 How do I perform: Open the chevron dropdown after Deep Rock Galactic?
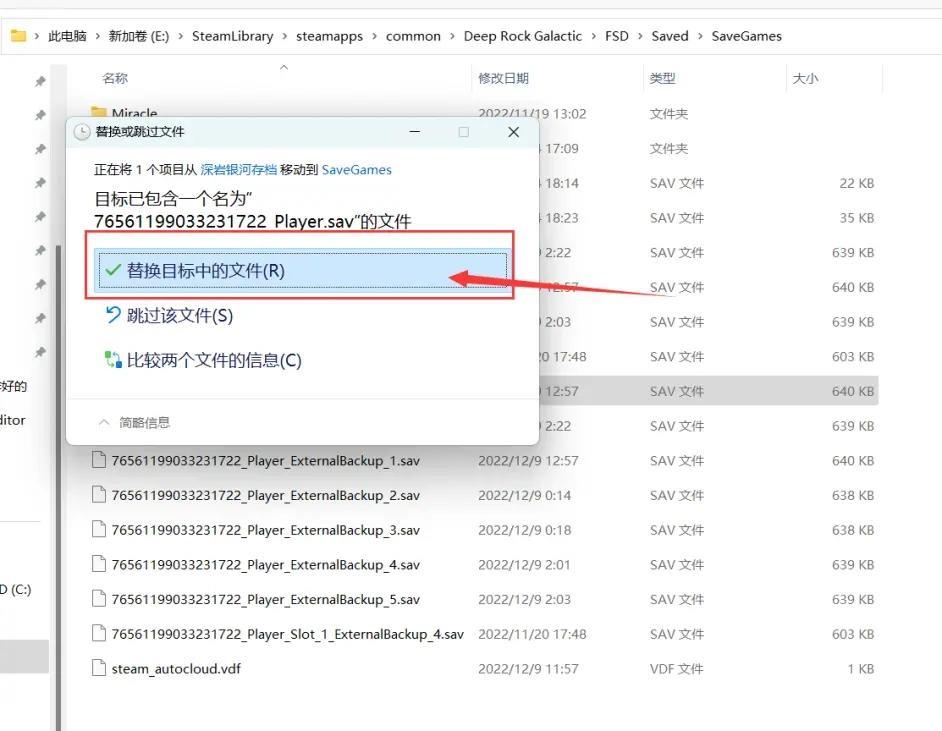coord(593,36)
